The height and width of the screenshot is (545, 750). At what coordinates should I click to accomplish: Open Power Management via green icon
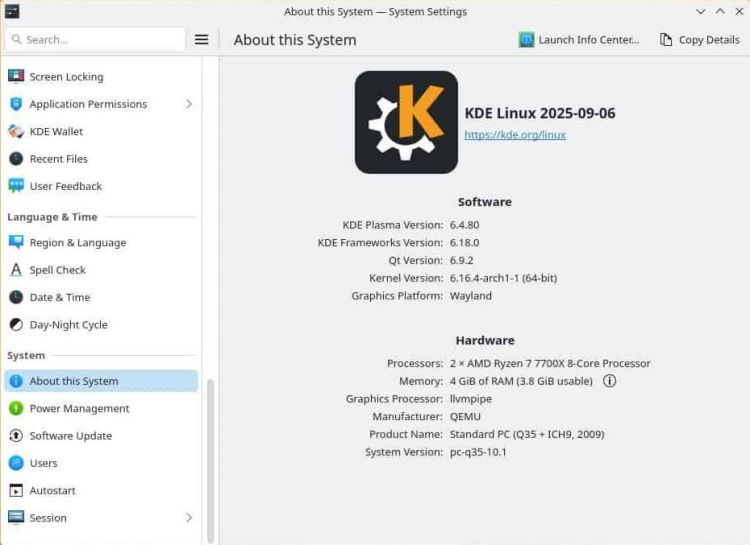coord(16,408)
